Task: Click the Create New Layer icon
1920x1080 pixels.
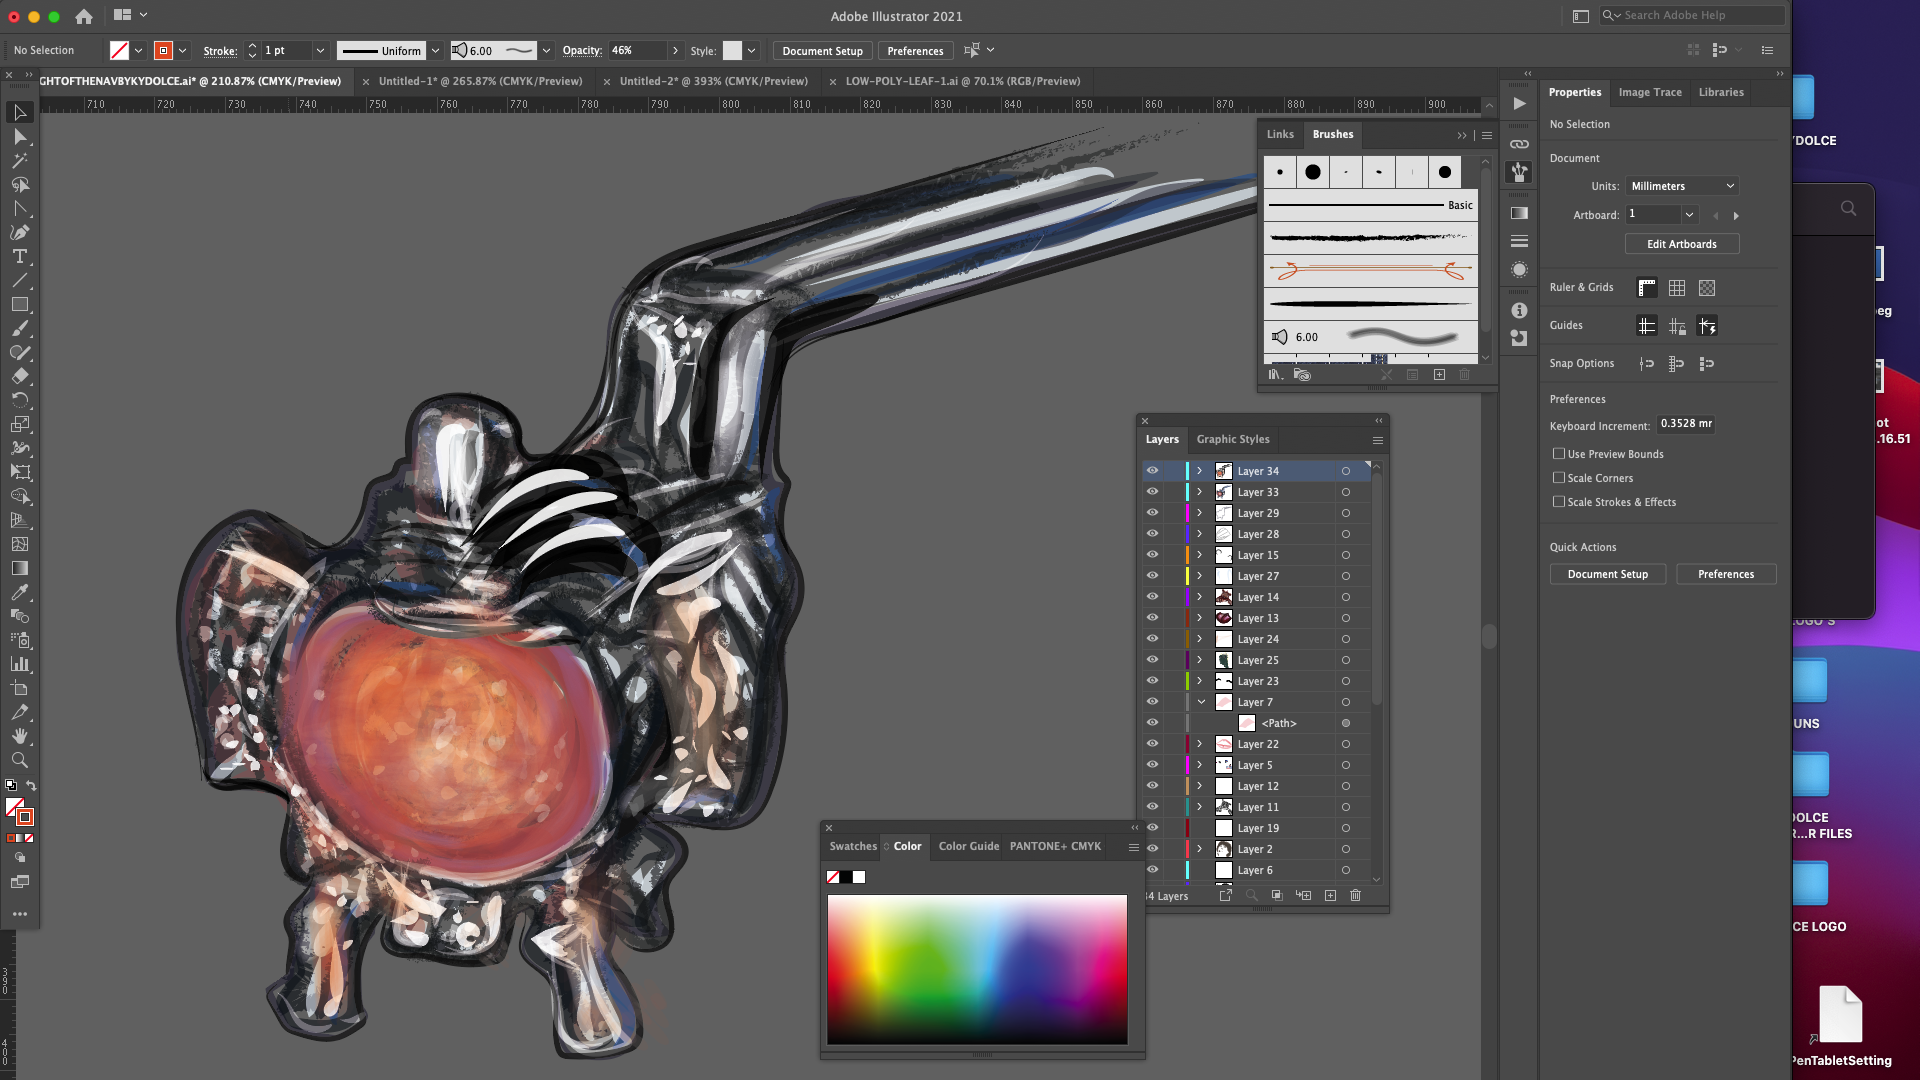Action: click(x=1330, y=896)
